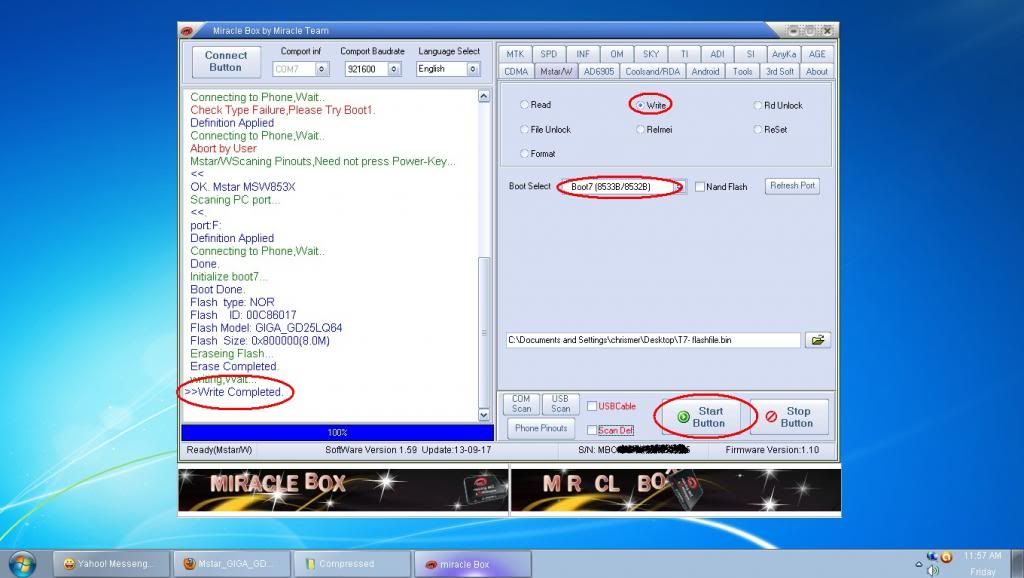Click the Refresh Port button
The image size is (1024, 578).
point(792,186)
